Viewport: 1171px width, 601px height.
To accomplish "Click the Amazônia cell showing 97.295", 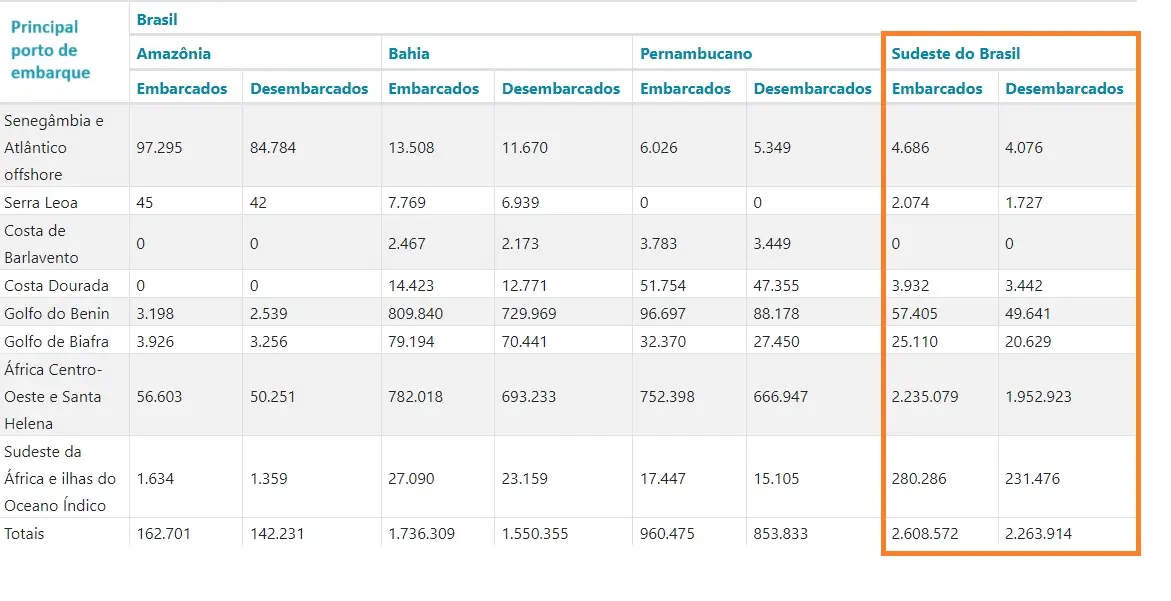I will (159, 148).
